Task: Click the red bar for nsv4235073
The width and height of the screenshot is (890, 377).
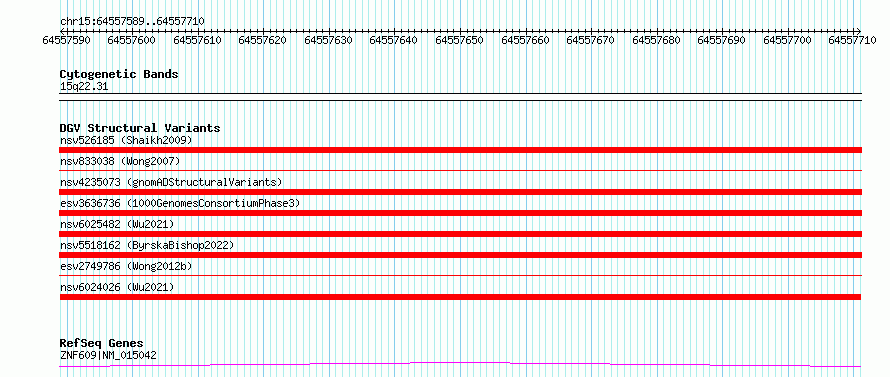Action: (x=460, y=192)
